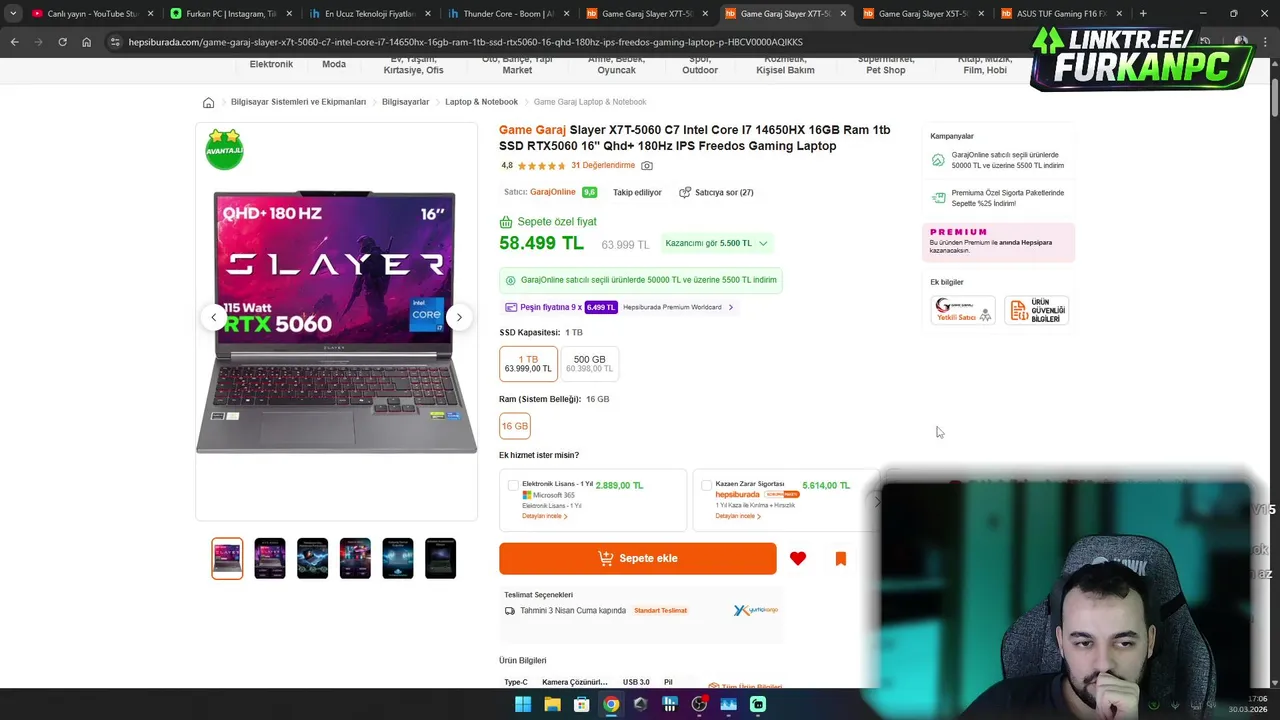Click the main Slayer laptop image
Image resolution: width=1280 pixels, height=720 pixels.
pos(336,322)
